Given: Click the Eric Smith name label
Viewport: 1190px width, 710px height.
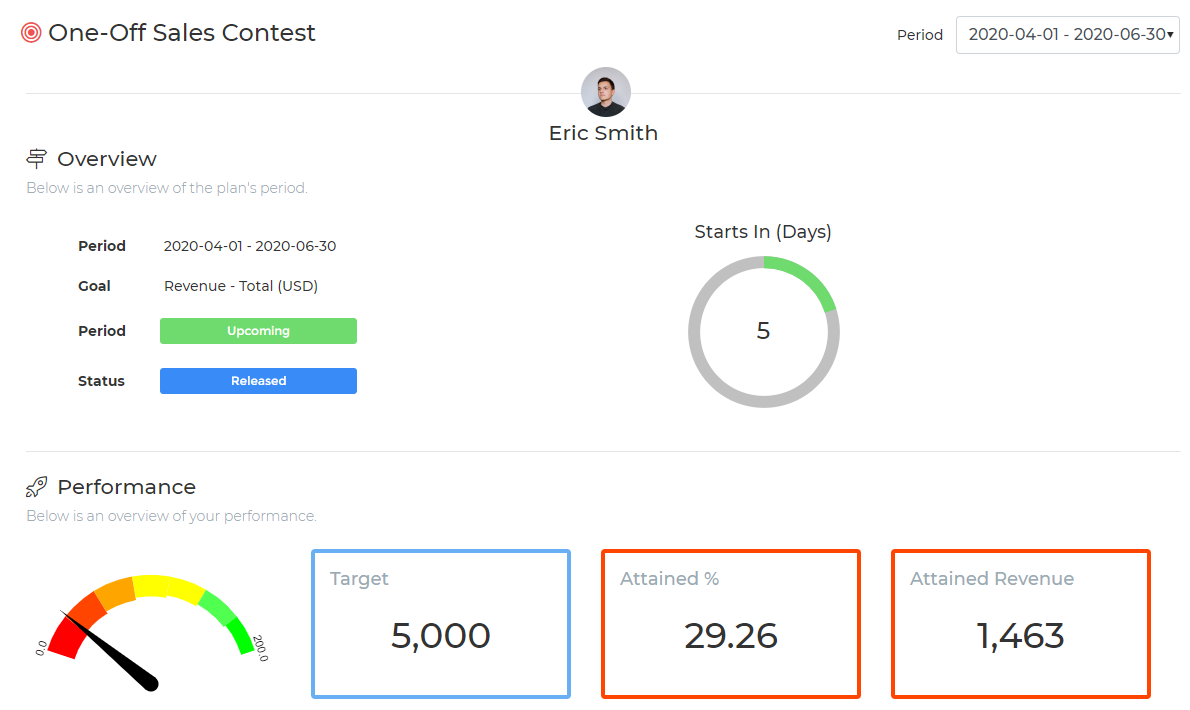Looking at the screenshot, I should pos(603,133).
